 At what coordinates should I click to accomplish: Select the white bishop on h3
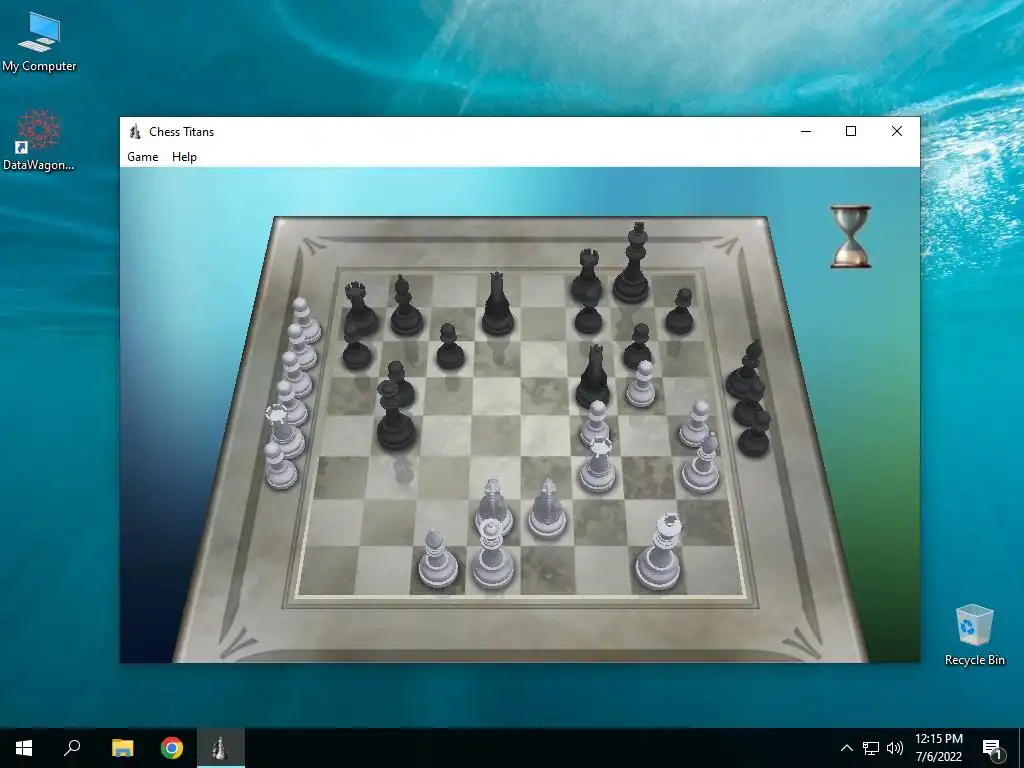coord(701,463)
